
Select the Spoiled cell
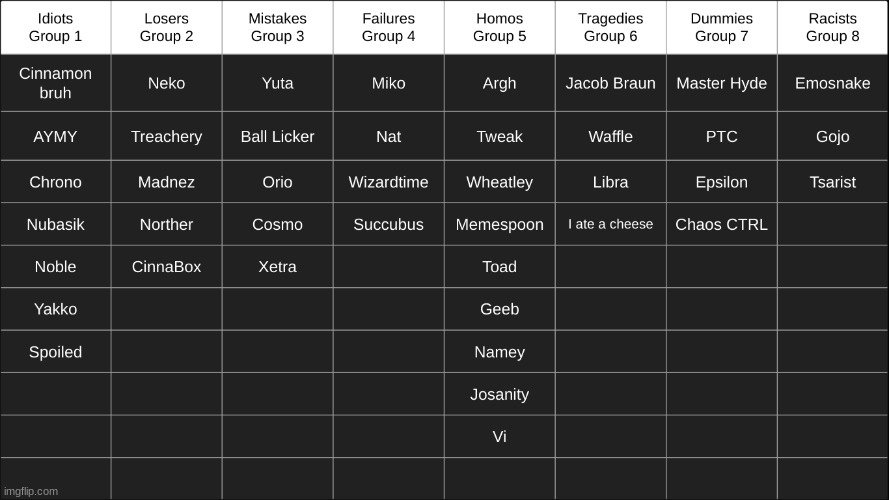56,352
